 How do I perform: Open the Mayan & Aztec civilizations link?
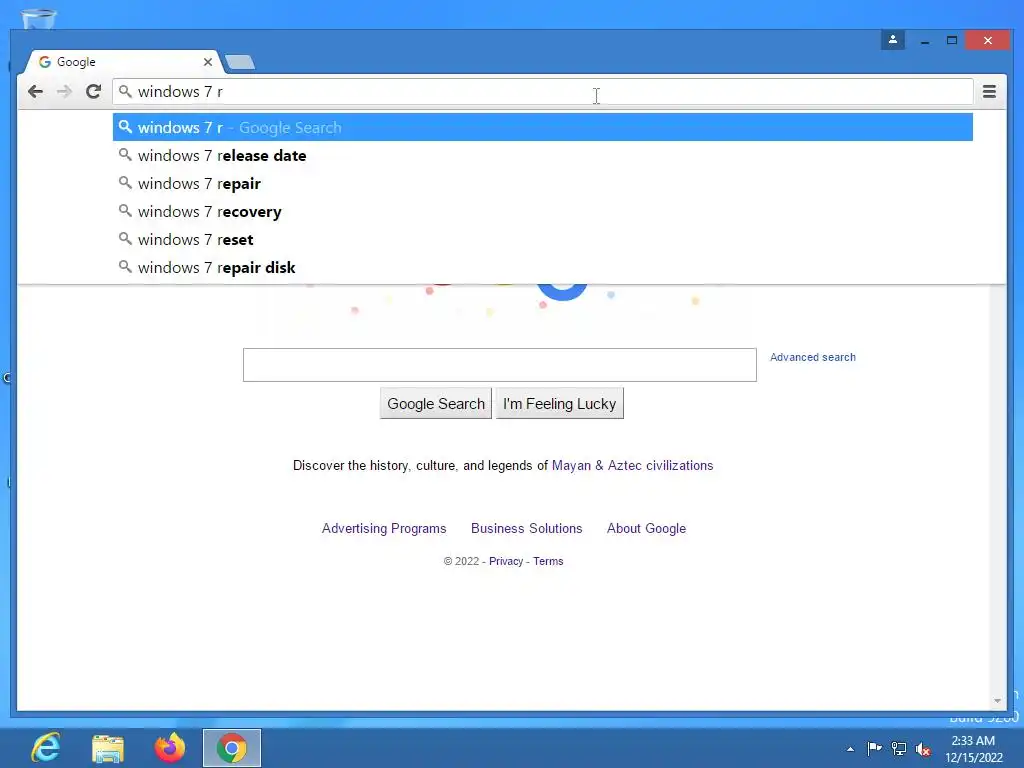point(632,466)
